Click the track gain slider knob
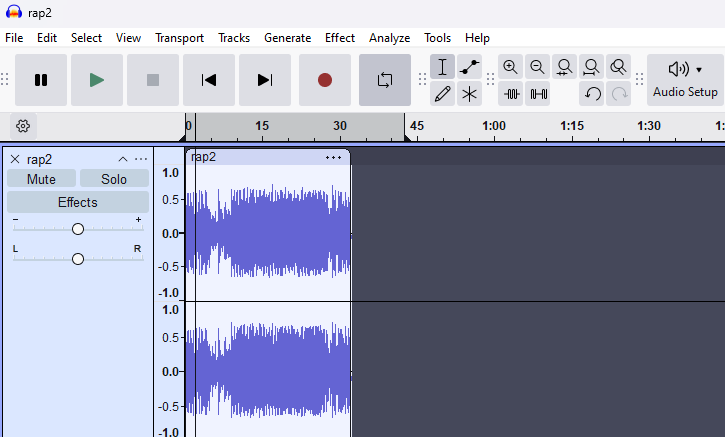The height and width of the screenshot is (437, 725). [x=78, y=229]
